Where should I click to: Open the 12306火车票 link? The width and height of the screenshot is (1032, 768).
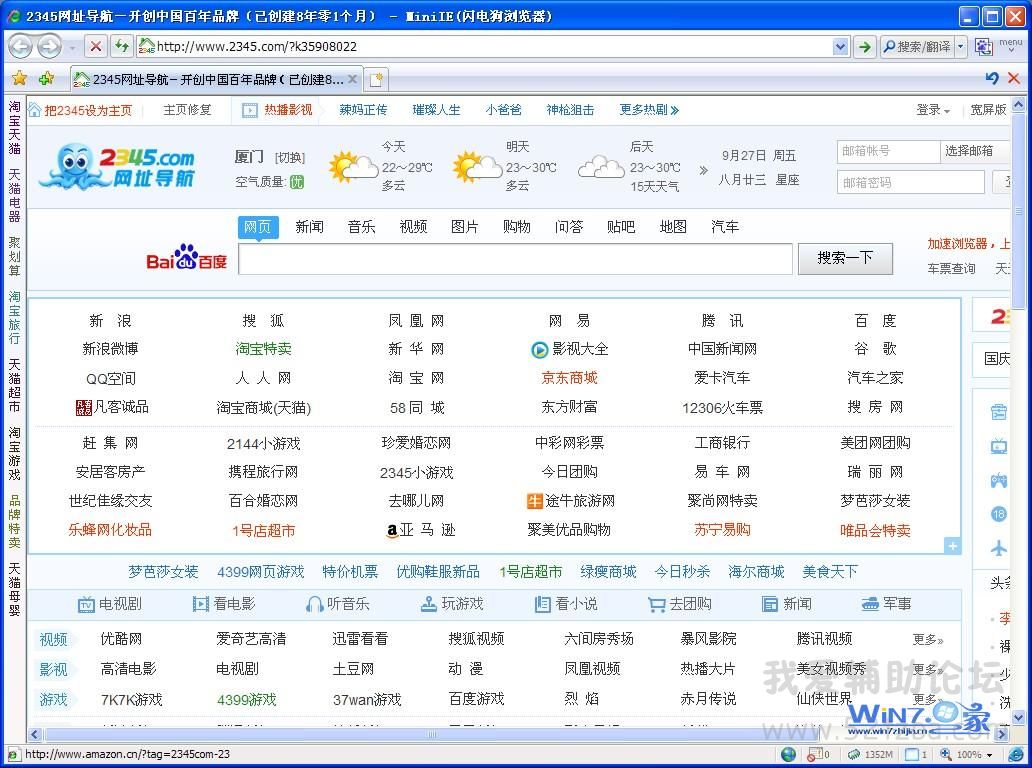click(722, 407)
